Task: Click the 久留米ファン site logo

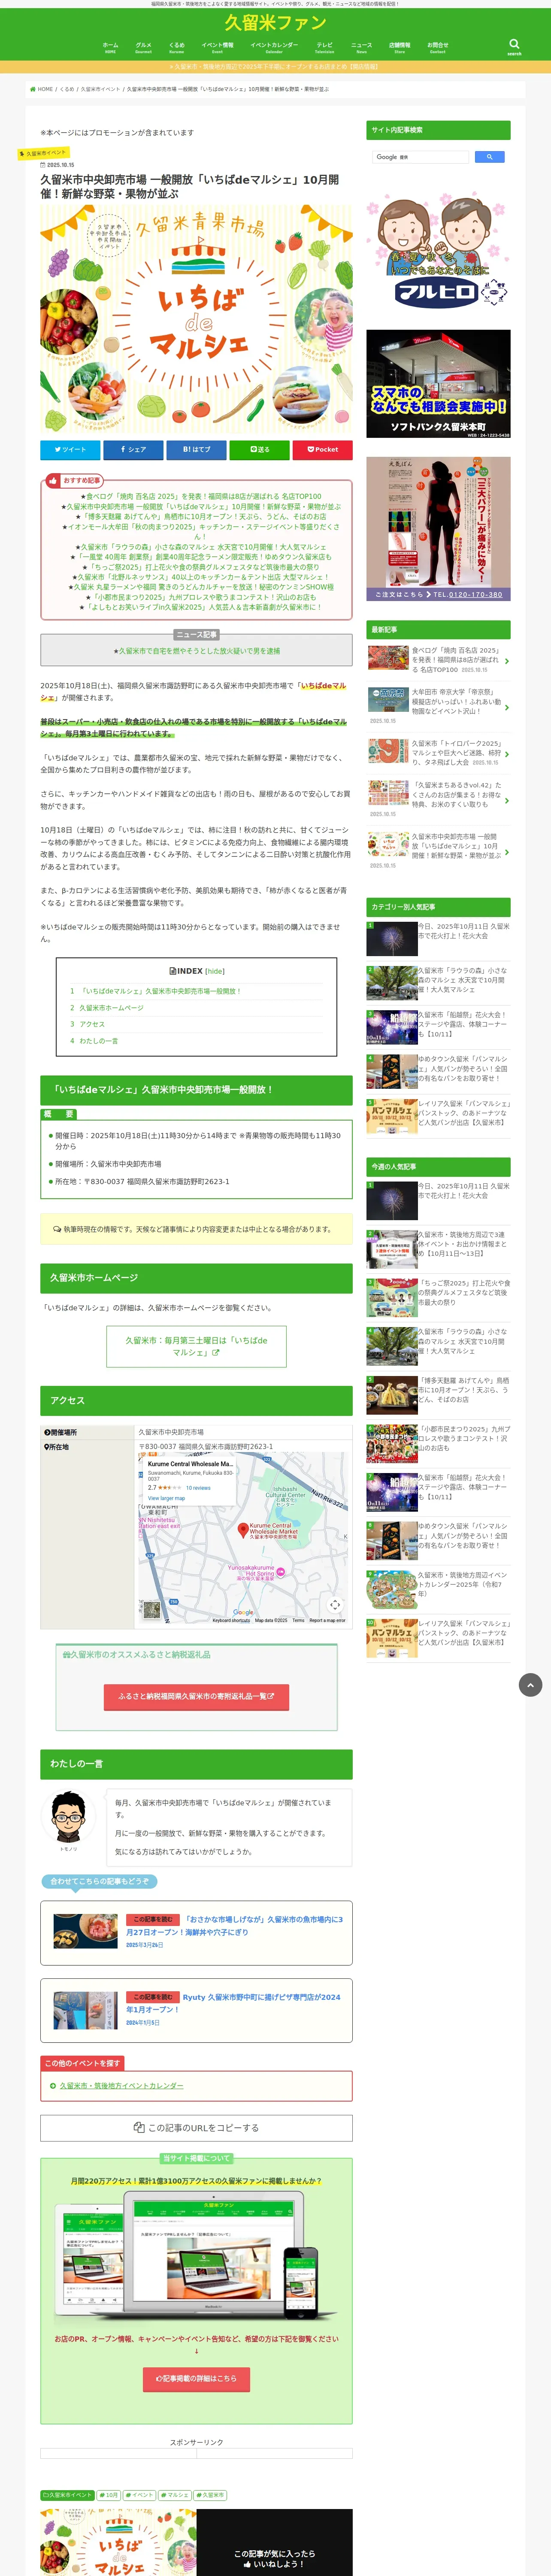Action: 275,23
